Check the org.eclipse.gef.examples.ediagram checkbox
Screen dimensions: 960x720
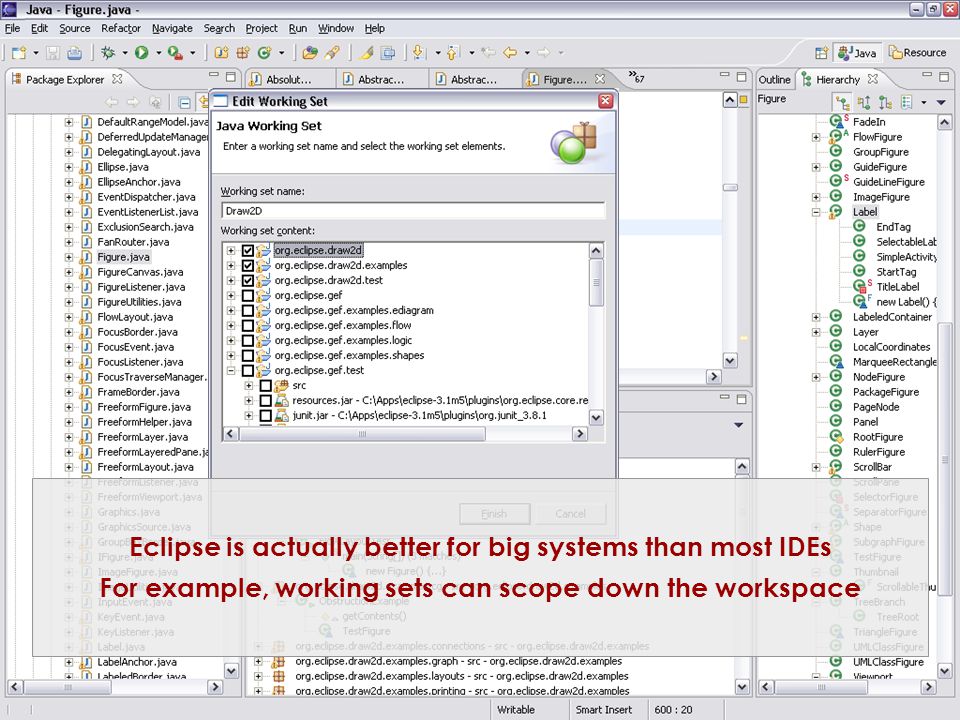(x=248, y=310)
